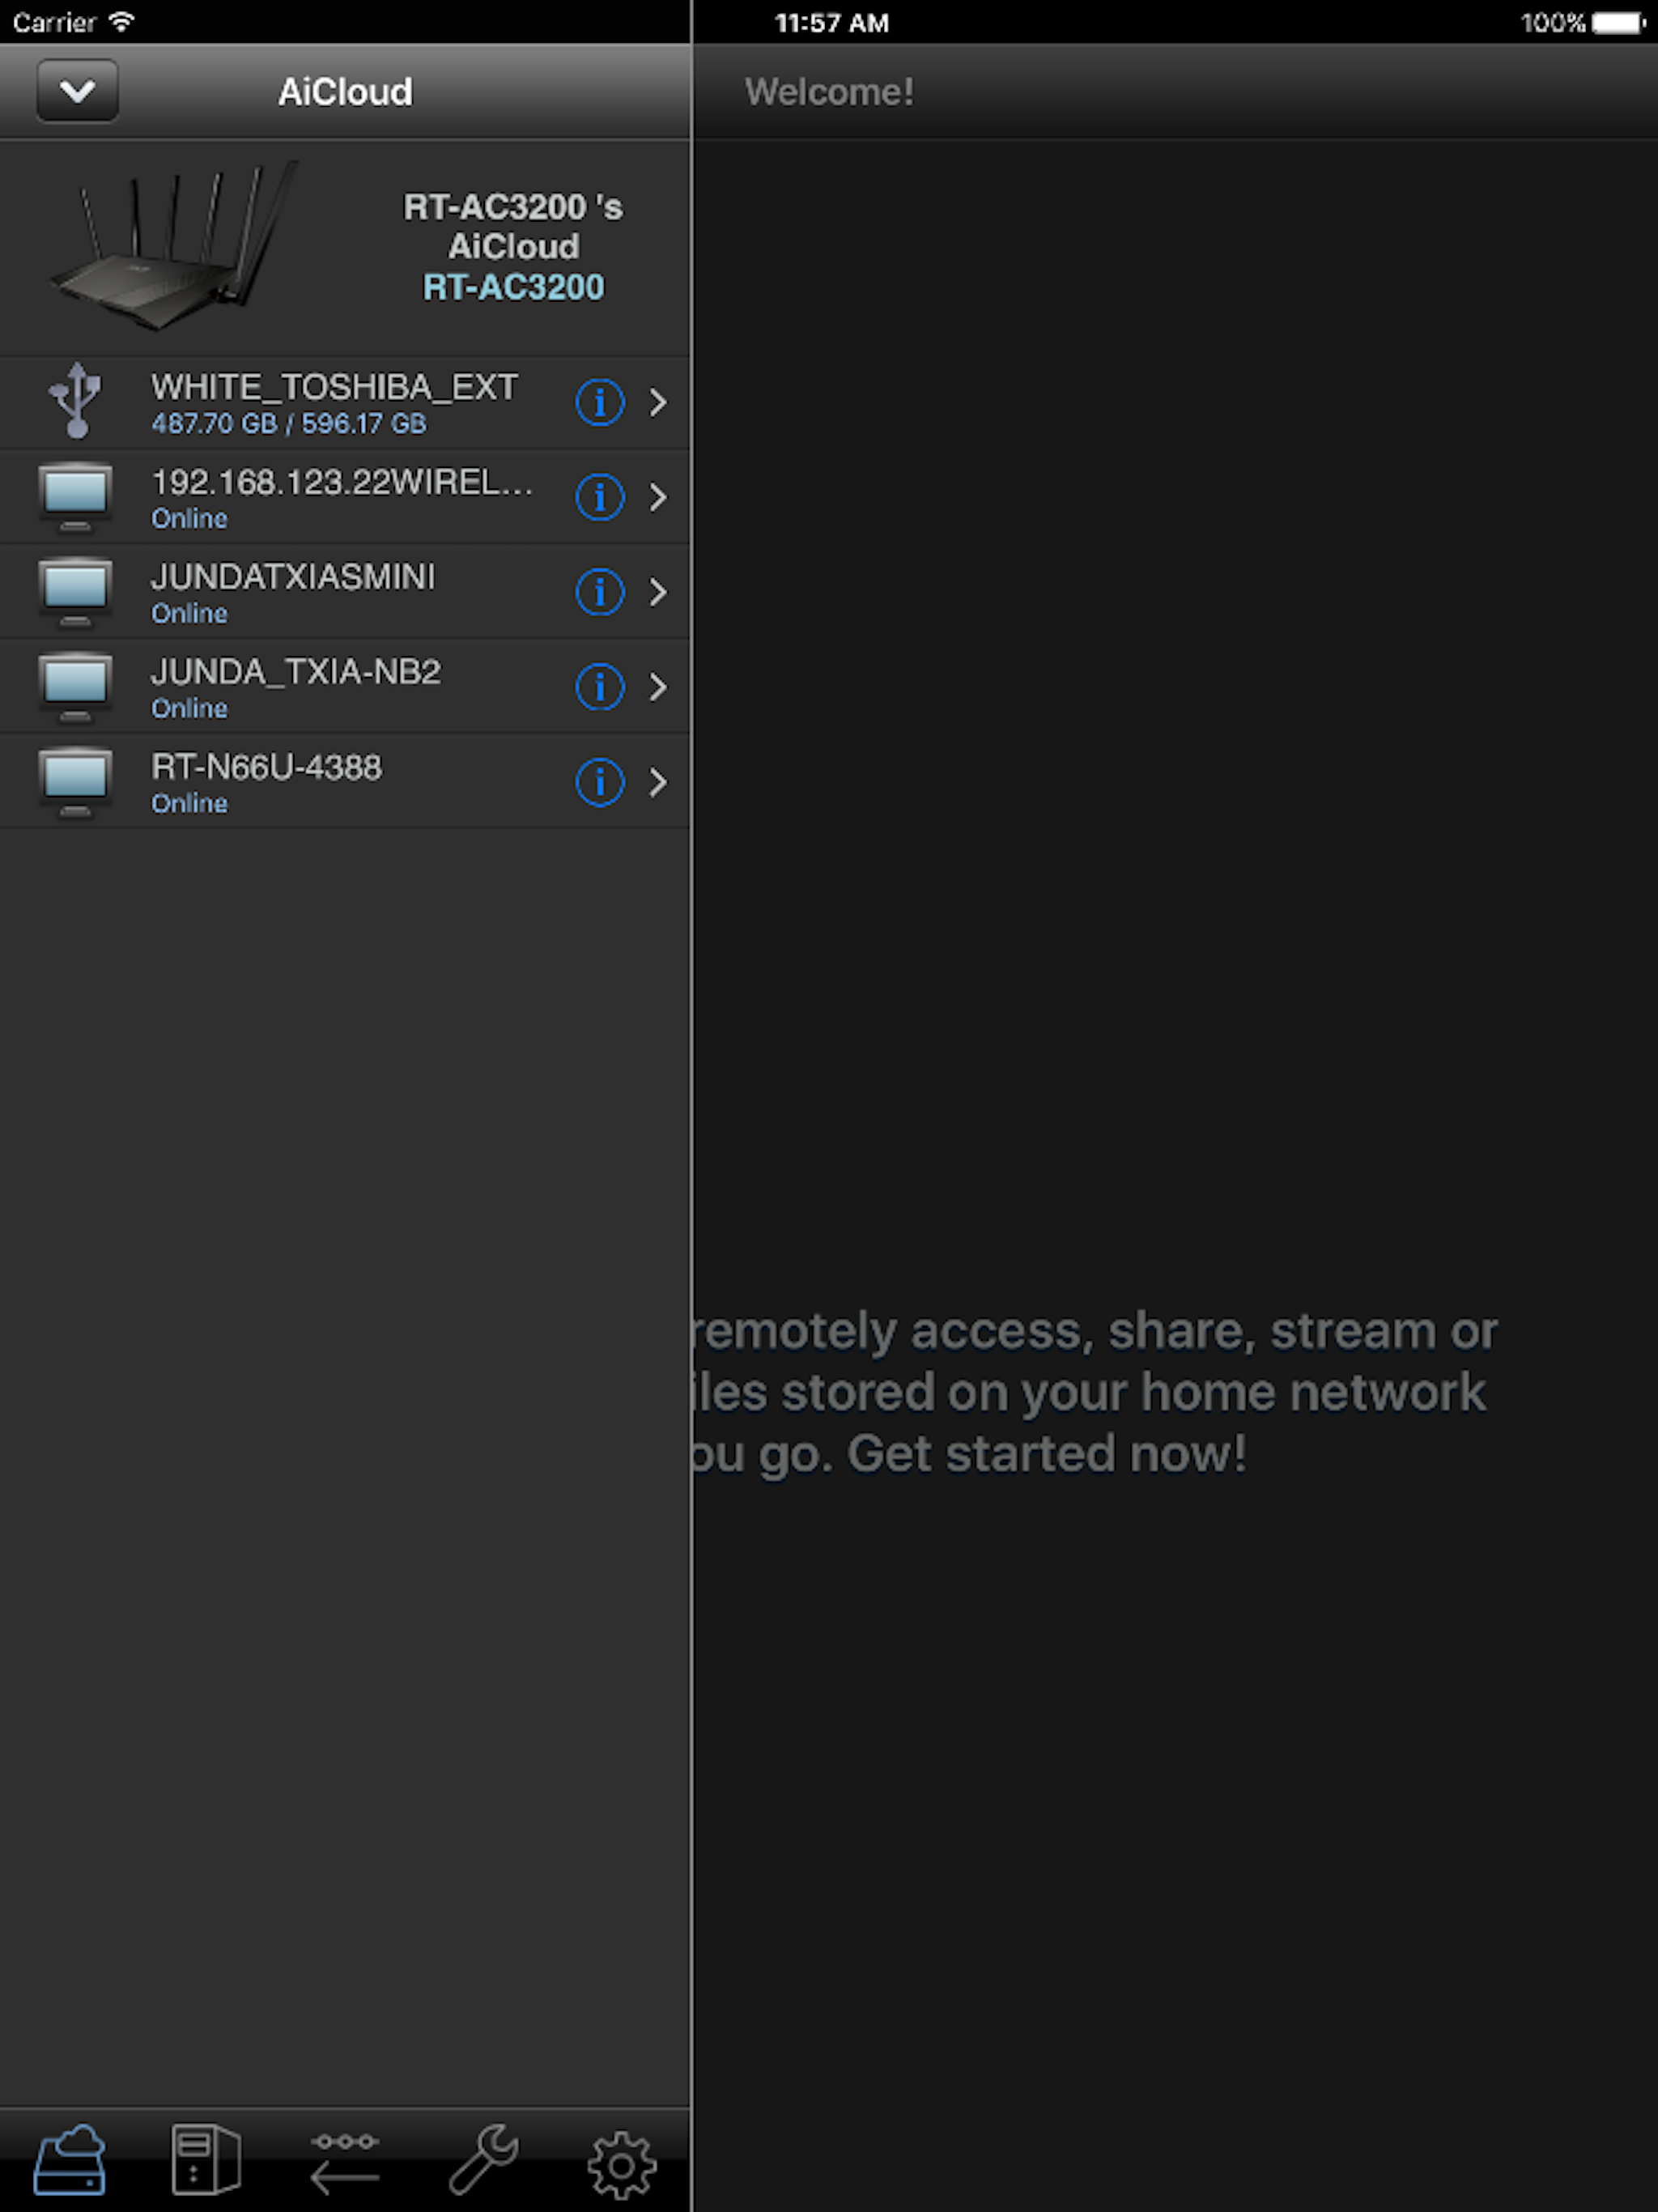Show info for 192.168.123.22WIREL device
The width and height of the screenshot is (1658, 2212).
[x=600, y=497]
